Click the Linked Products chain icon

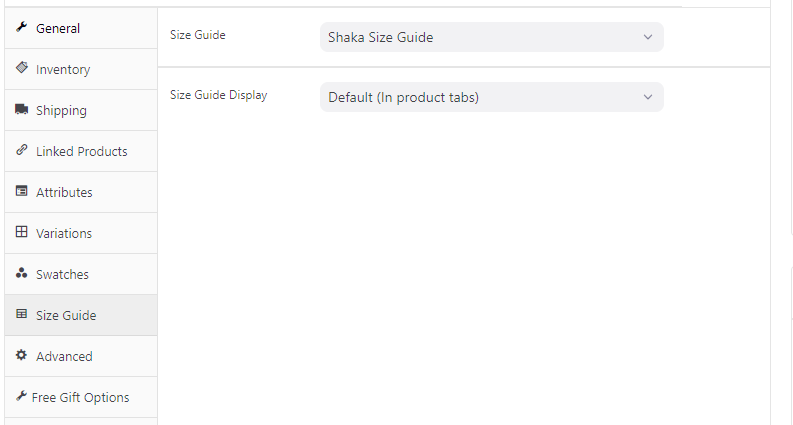[21, 150]
